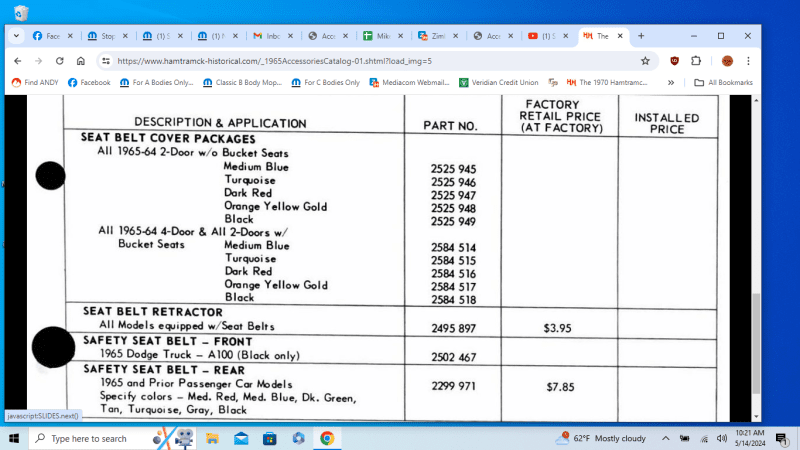The height and width of the screenshot is (450, 800).
Task: Go forward one page
Action: coord(39,61)
